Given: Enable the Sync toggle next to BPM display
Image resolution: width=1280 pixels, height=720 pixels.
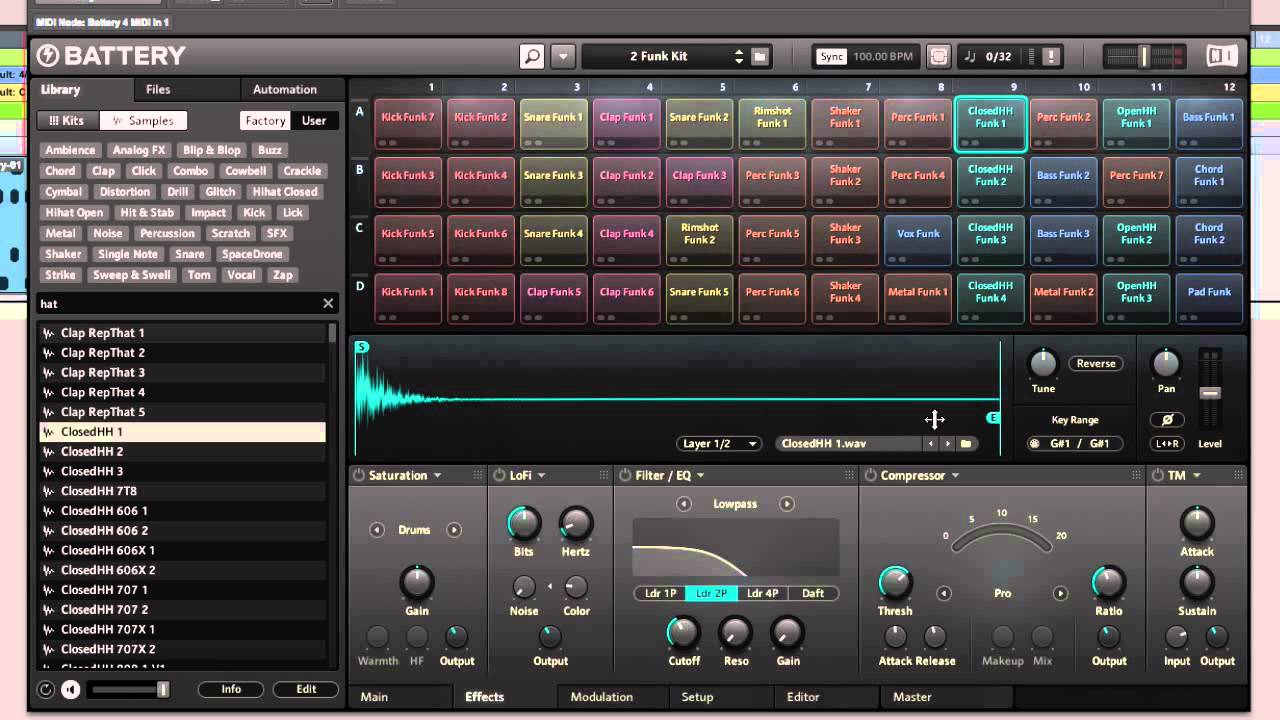Looking at the screenshot, I should pyautogui.click(x=830, y=56).
